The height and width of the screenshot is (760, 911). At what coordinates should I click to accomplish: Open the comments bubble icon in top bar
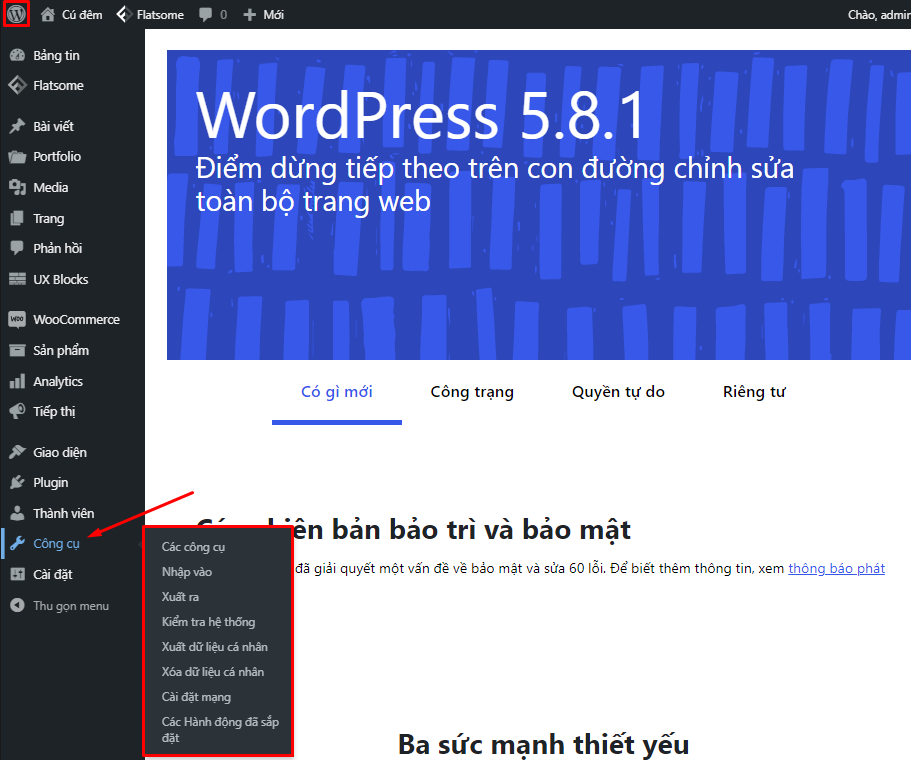[205, 15]
